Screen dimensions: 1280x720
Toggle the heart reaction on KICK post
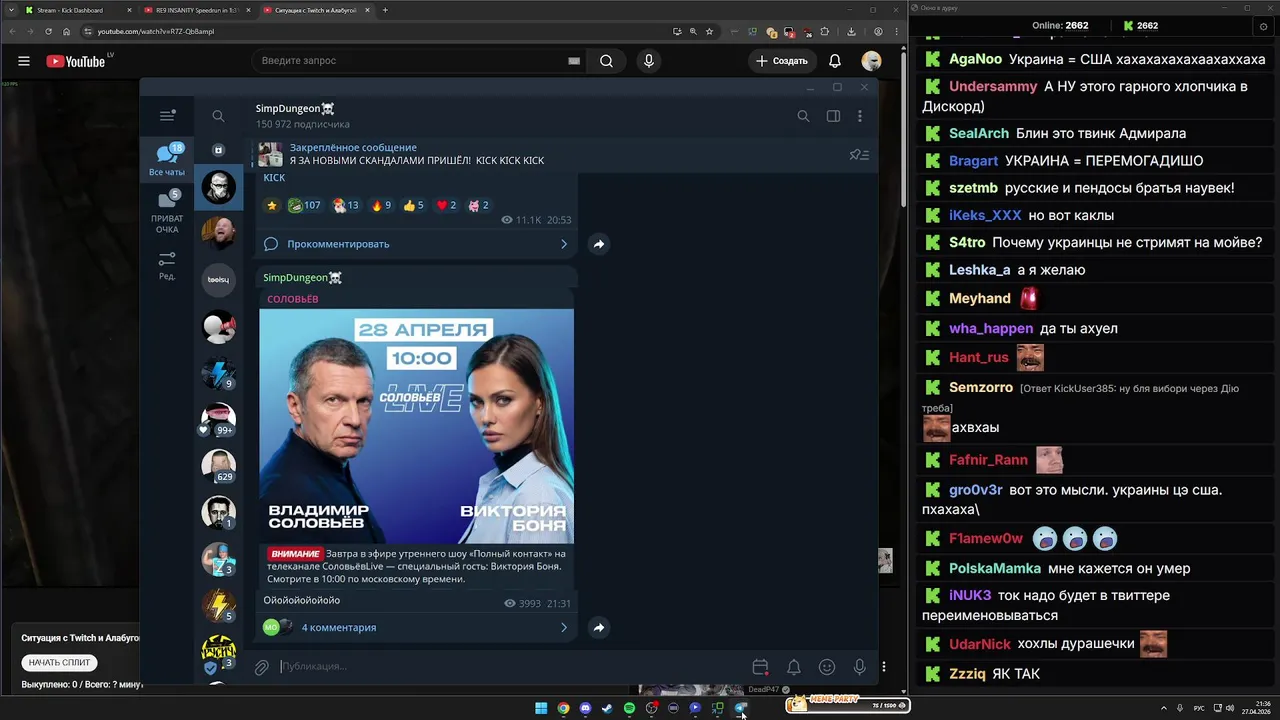(x=446, y=205)
